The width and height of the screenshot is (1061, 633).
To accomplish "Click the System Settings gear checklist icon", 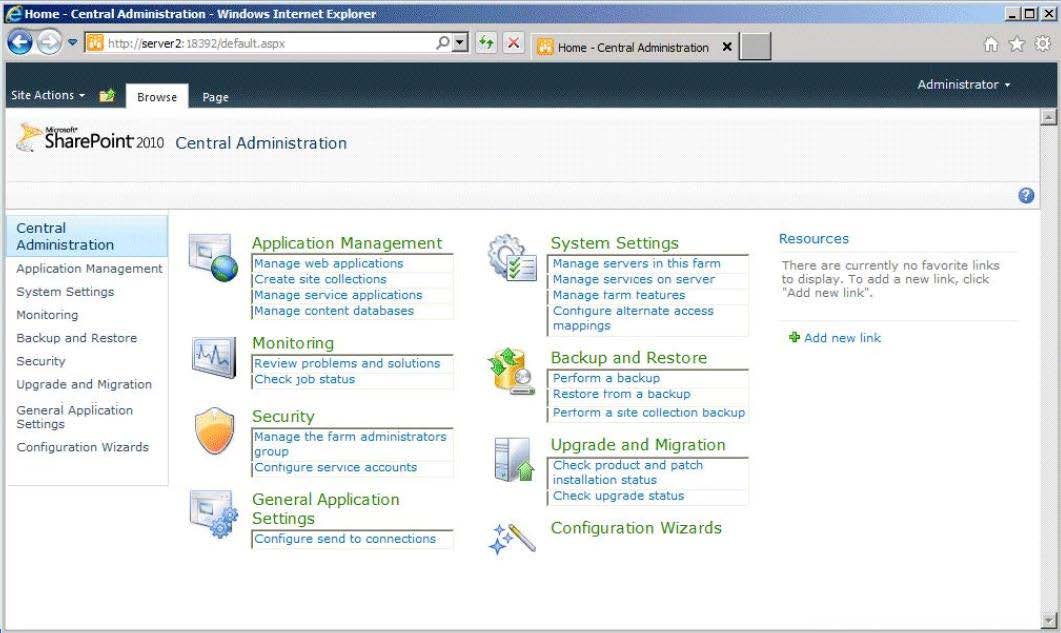I will pos(512,258).
